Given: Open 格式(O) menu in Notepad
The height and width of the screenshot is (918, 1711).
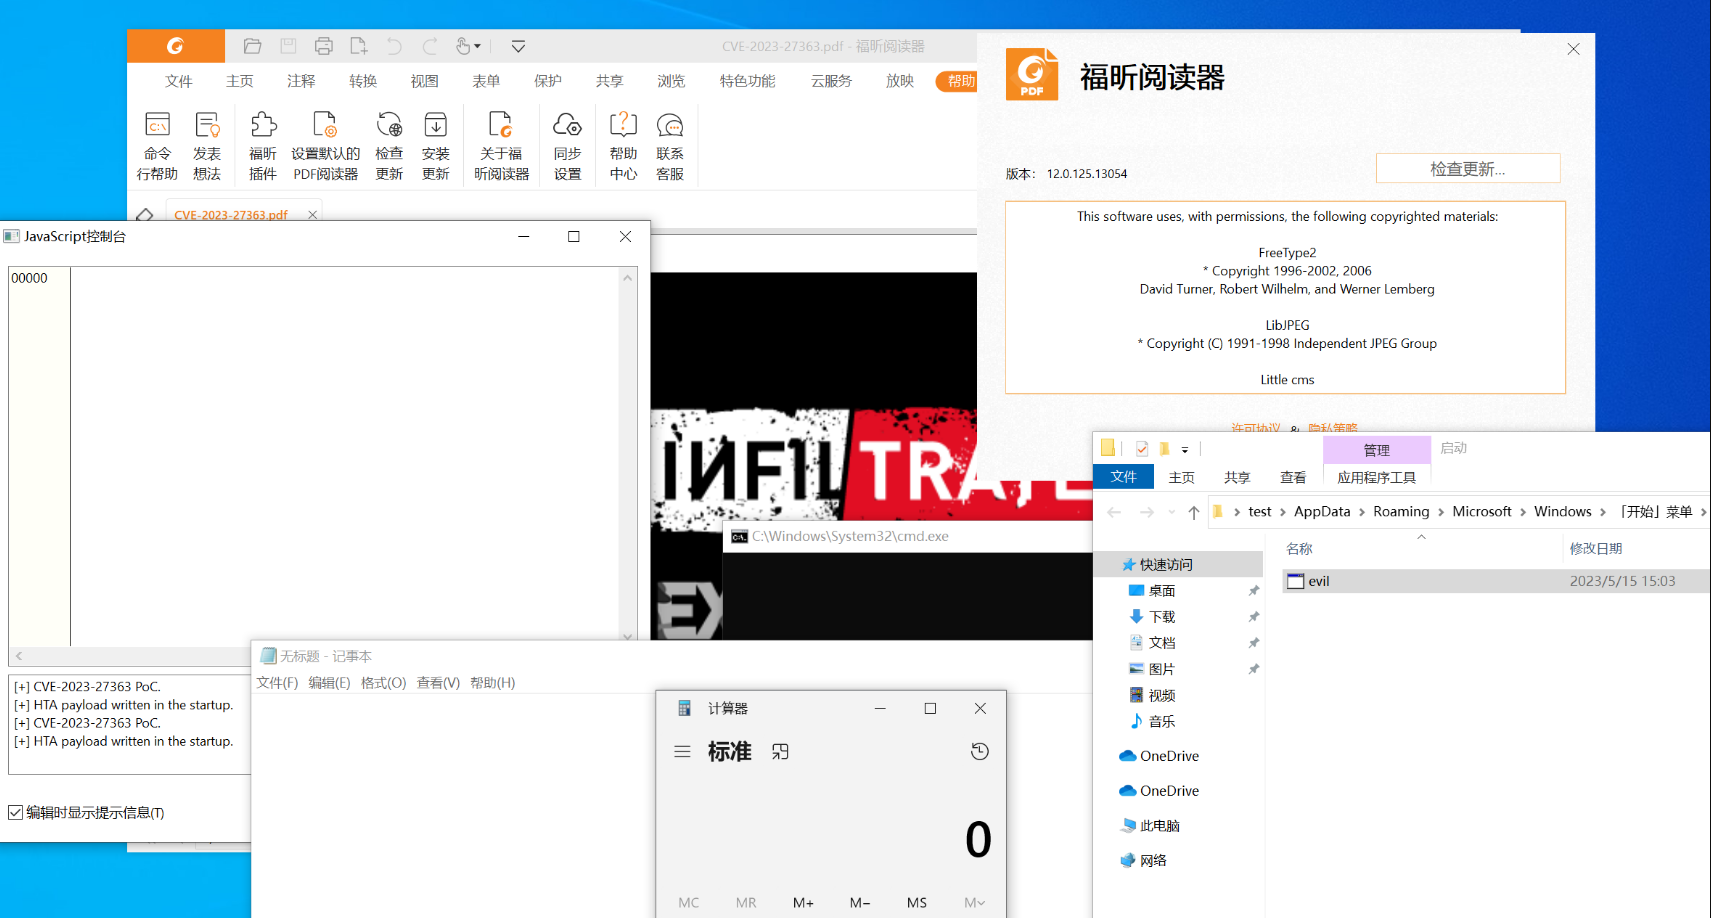Looking at the screenshot, I should click(x=383, y=683).
